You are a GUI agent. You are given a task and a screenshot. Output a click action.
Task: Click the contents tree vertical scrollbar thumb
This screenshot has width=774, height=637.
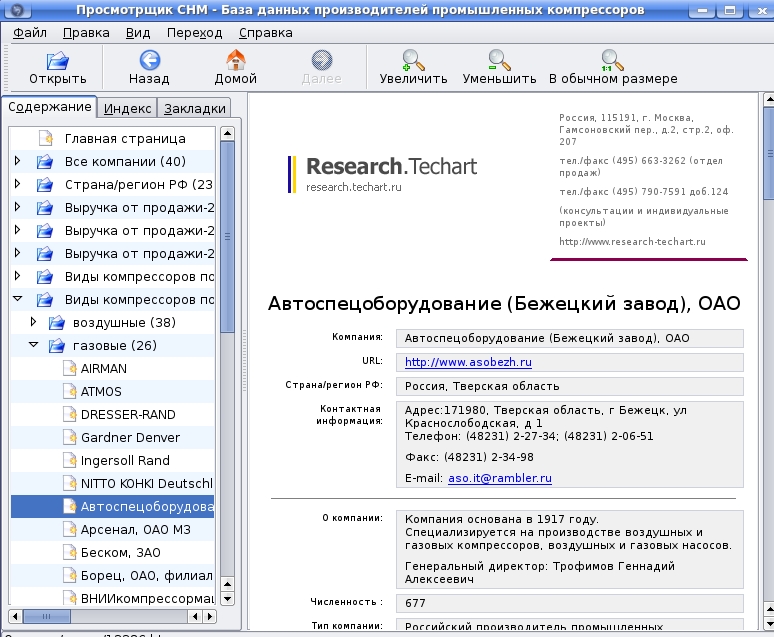[x=227, y=237]
